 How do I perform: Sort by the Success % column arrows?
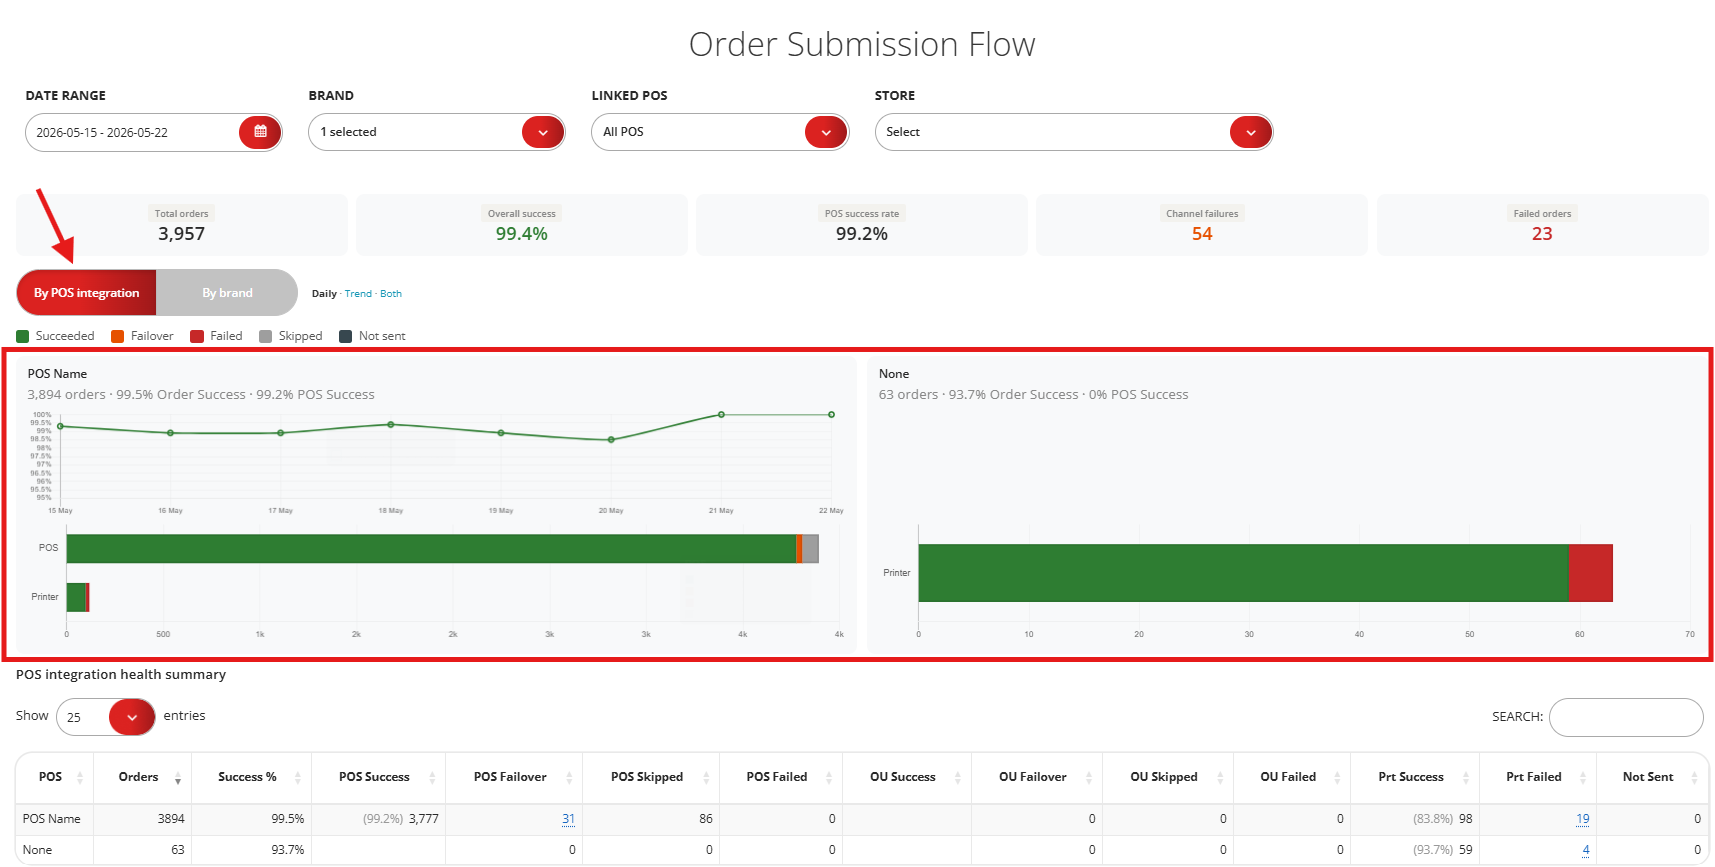tap(298, 778)
